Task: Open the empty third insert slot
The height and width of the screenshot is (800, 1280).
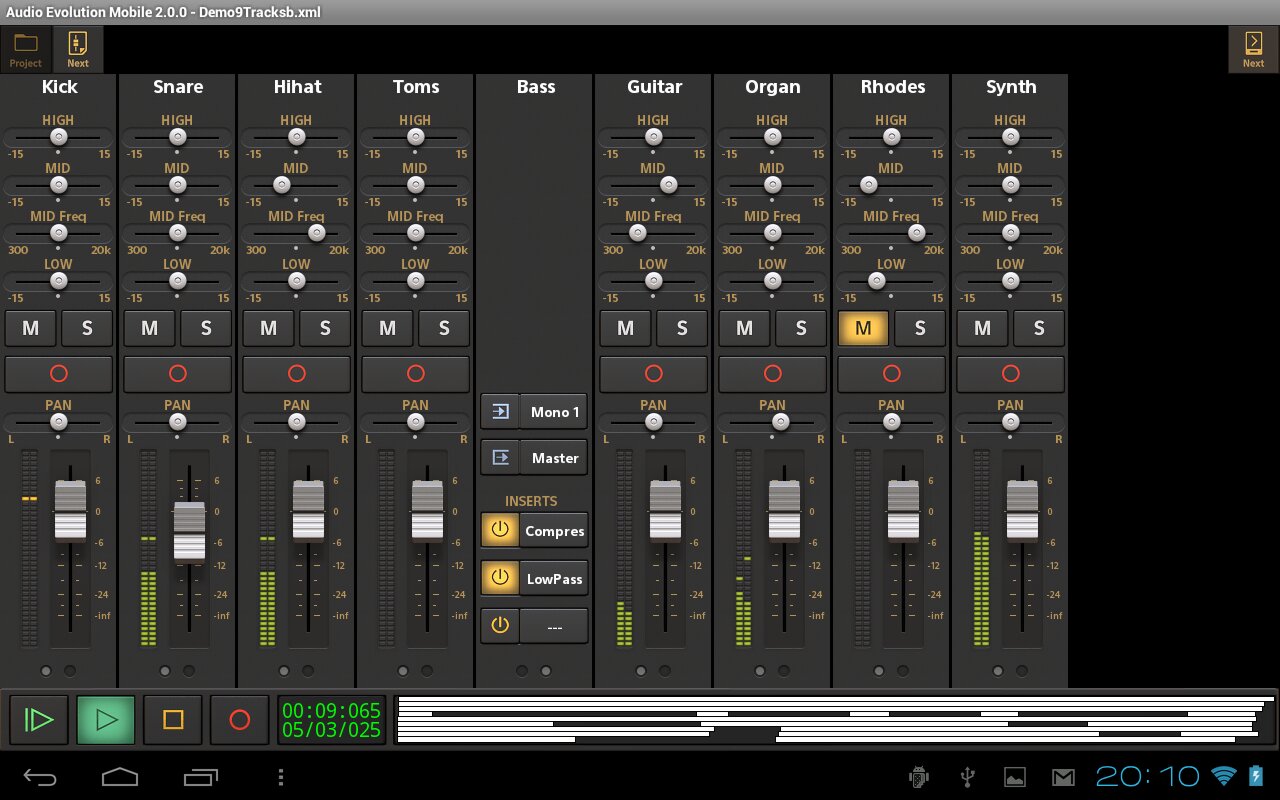Action: 554,626
